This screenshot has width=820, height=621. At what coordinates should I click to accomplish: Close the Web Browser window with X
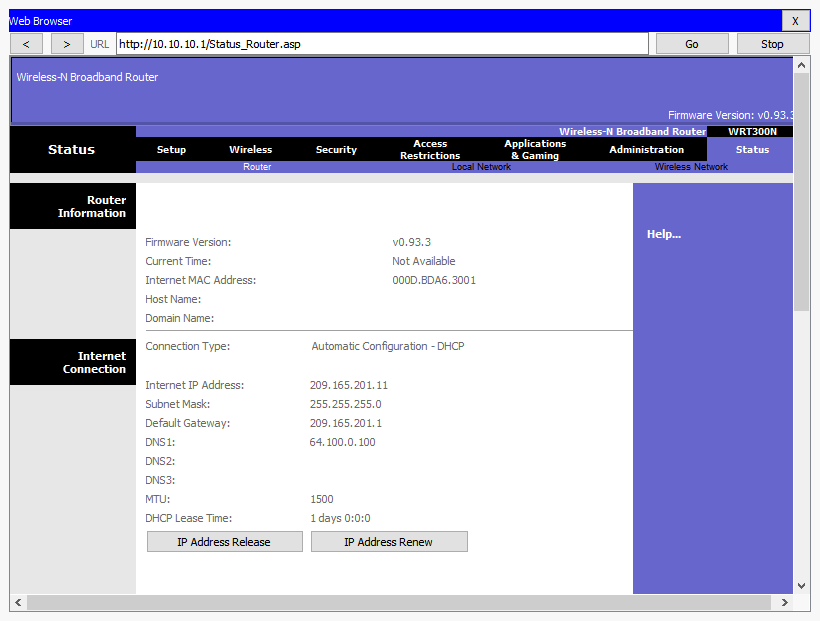pyautogui.click(x=795, y=21)
